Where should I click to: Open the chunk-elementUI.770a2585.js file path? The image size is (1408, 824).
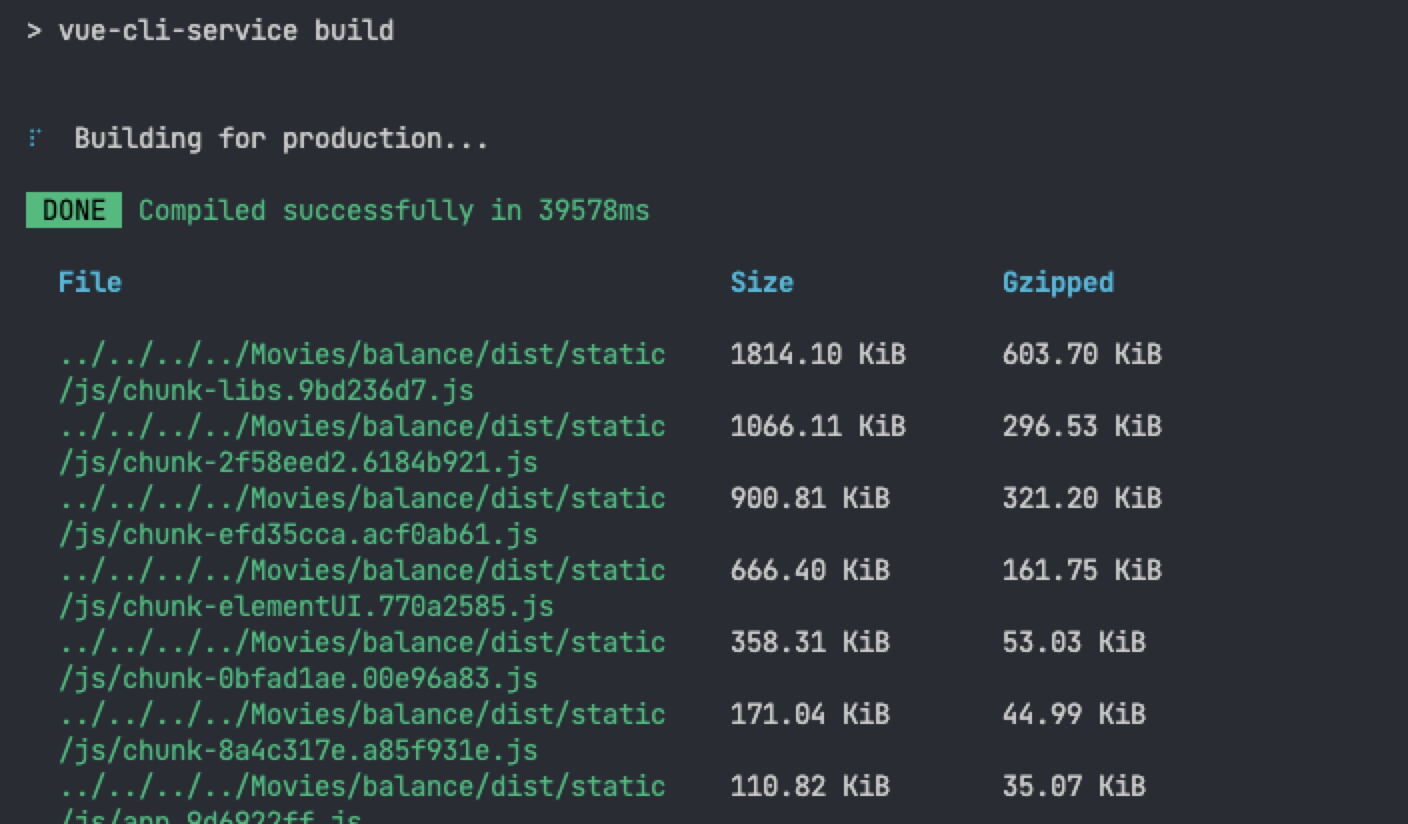305,606
